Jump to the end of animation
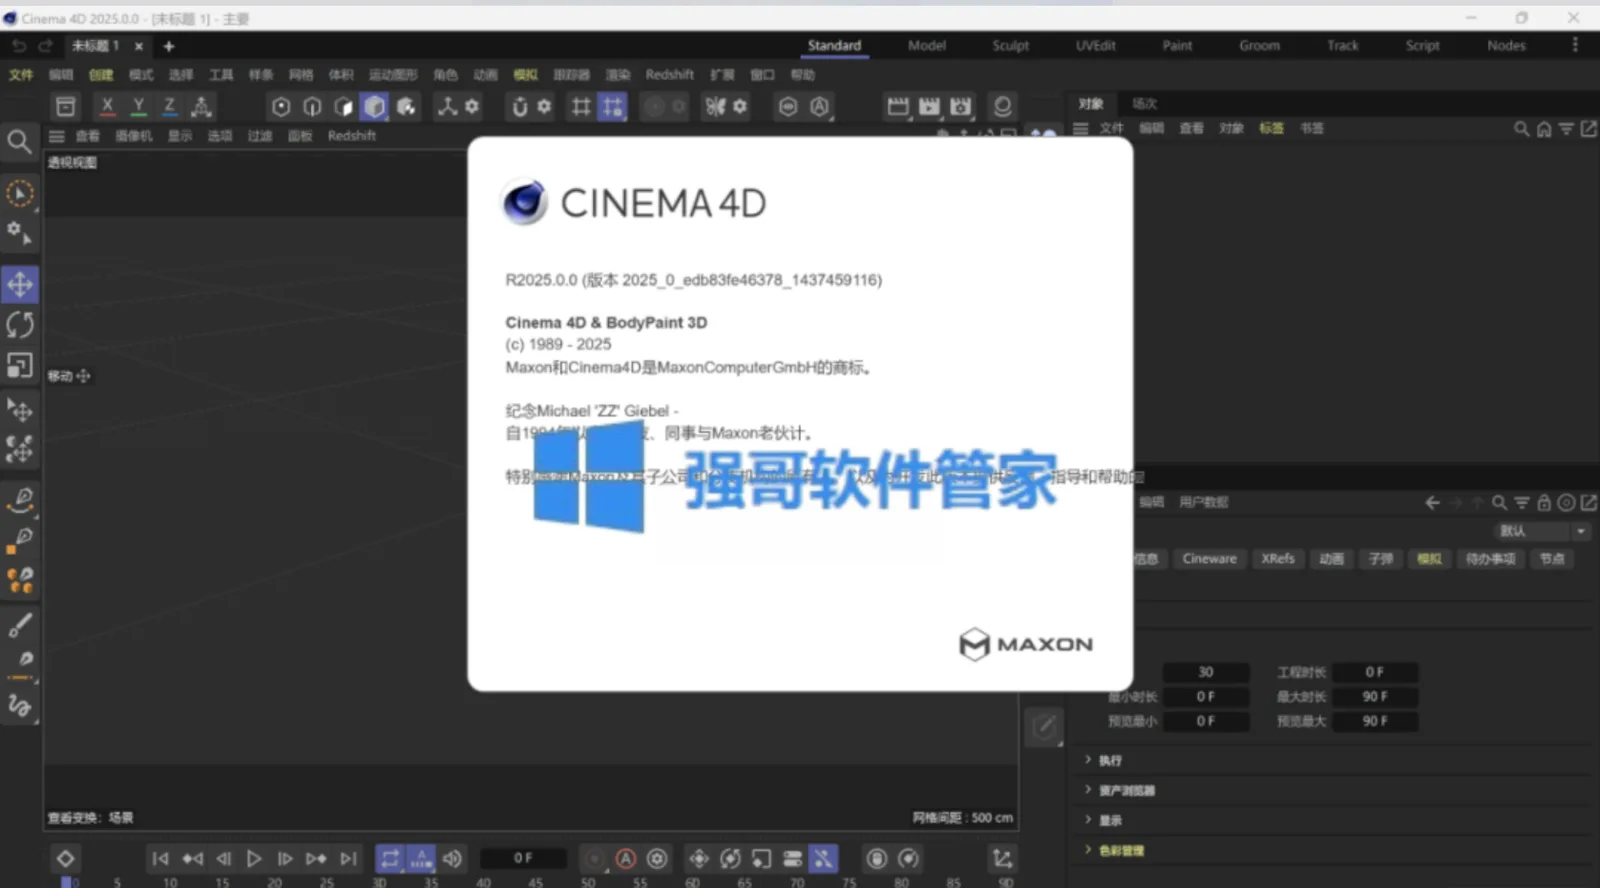Screen dimensions: 1600x888 pos(348,859)
